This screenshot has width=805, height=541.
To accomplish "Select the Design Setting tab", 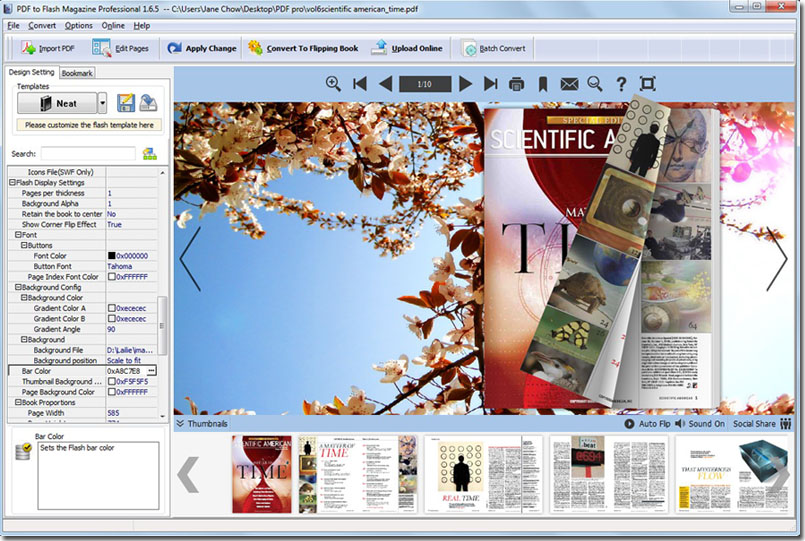I will tap(31, 72).
